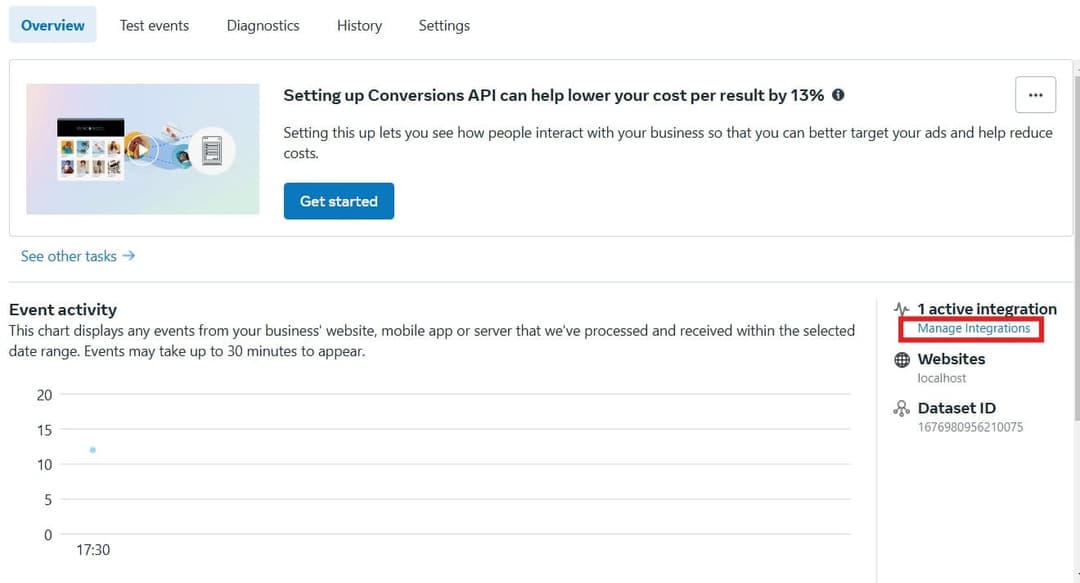Follow the See other tasks link
Screen dimensions: 1080x583
[68, 256]
